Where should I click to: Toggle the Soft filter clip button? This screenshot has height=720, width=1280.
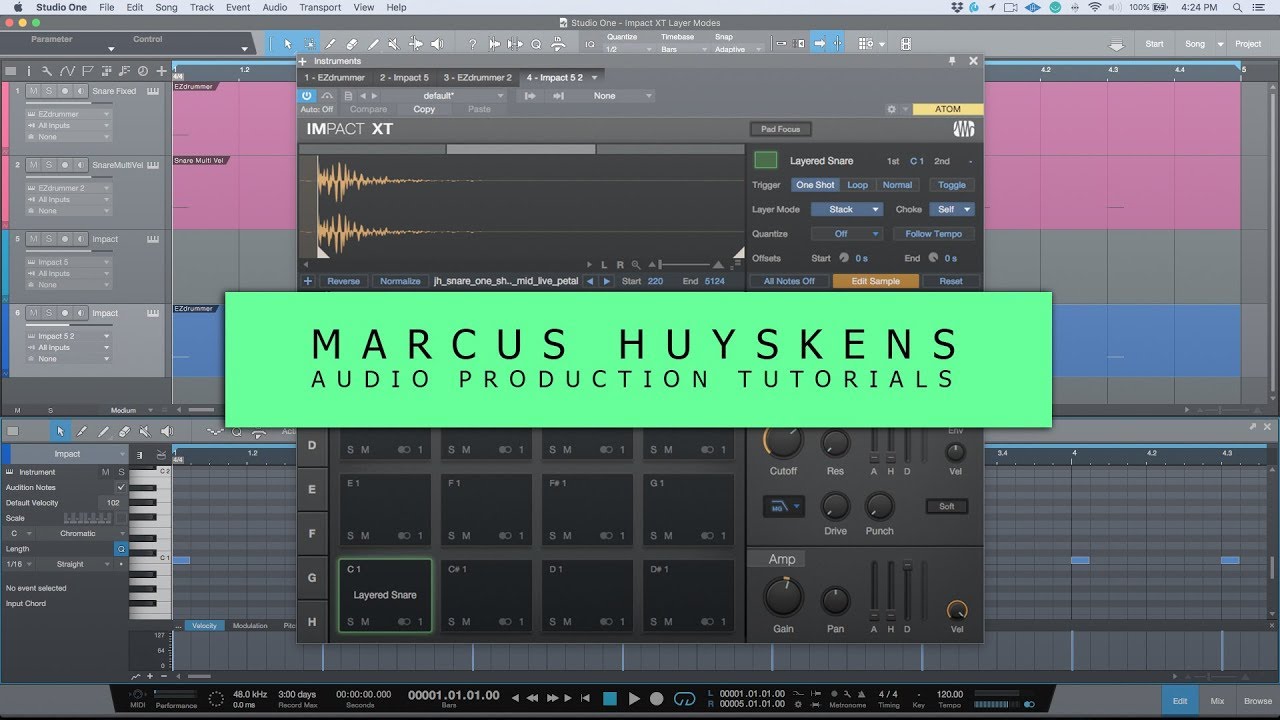click(946, 506)
